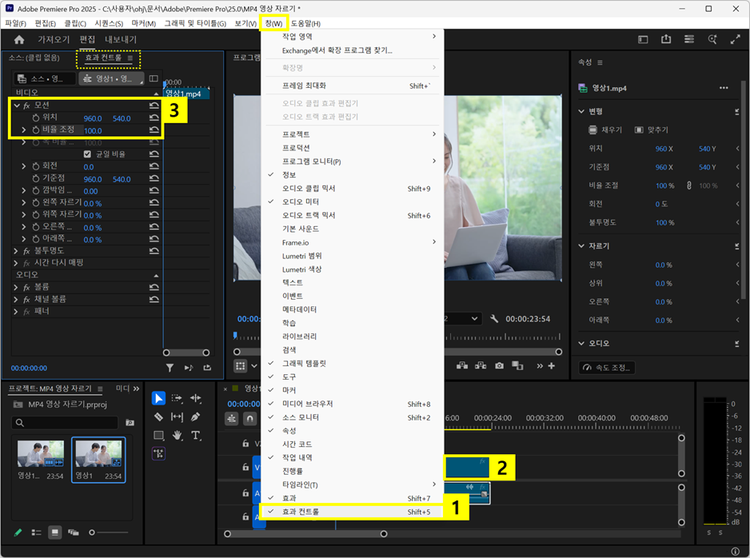
Task: Choose Lumetri 색상 from the menu
Action: pos(353,269)
